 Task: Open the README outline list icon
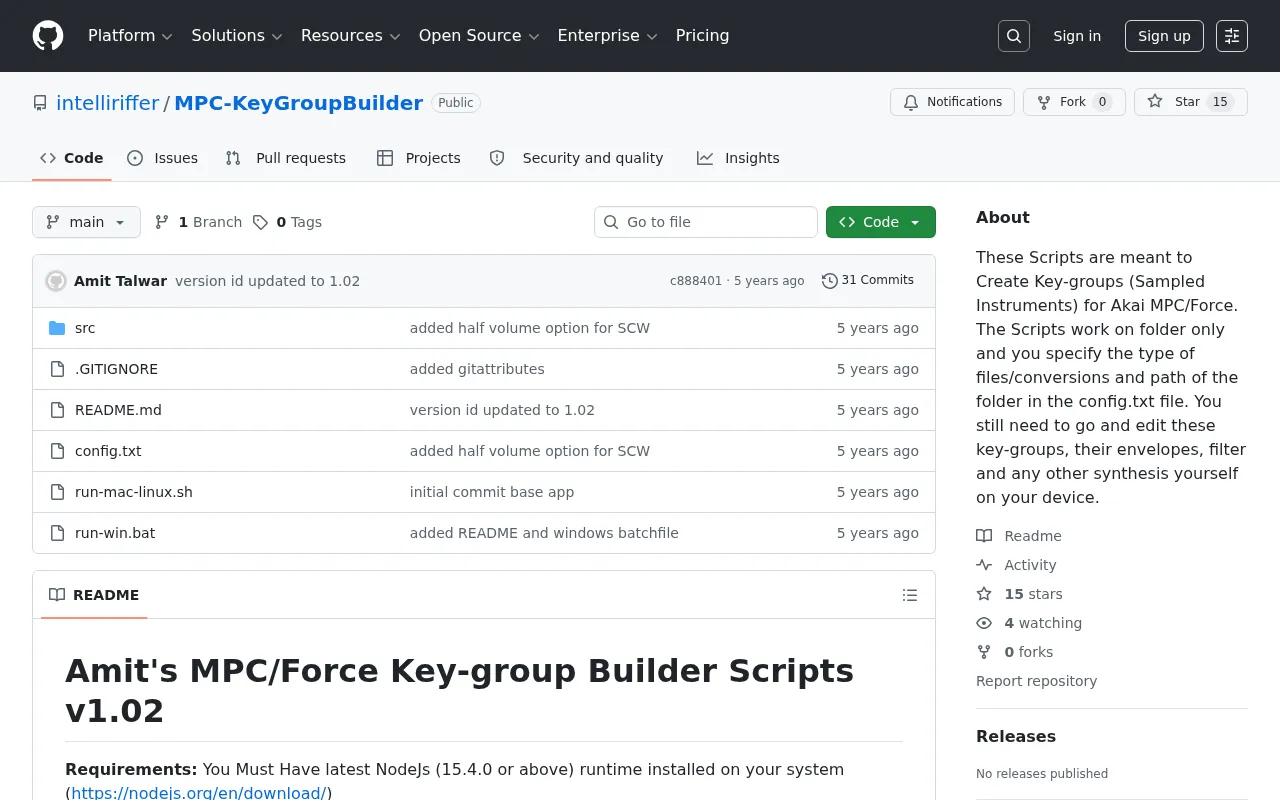[x=910, y=595]
